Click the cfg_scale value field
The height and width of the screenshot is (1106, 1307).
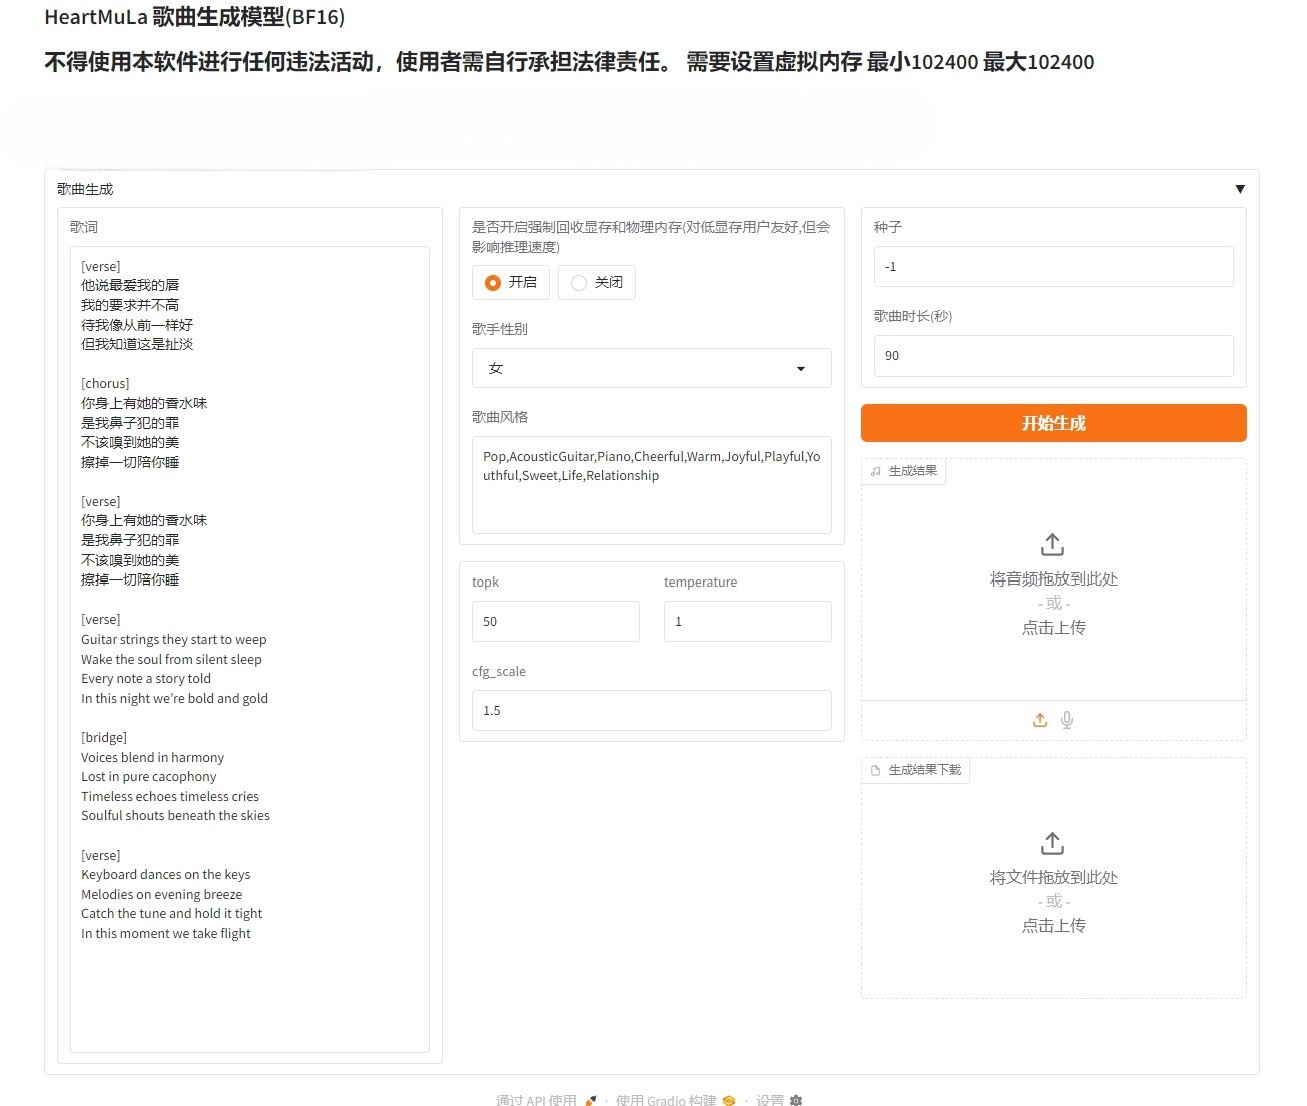point(650,711)
